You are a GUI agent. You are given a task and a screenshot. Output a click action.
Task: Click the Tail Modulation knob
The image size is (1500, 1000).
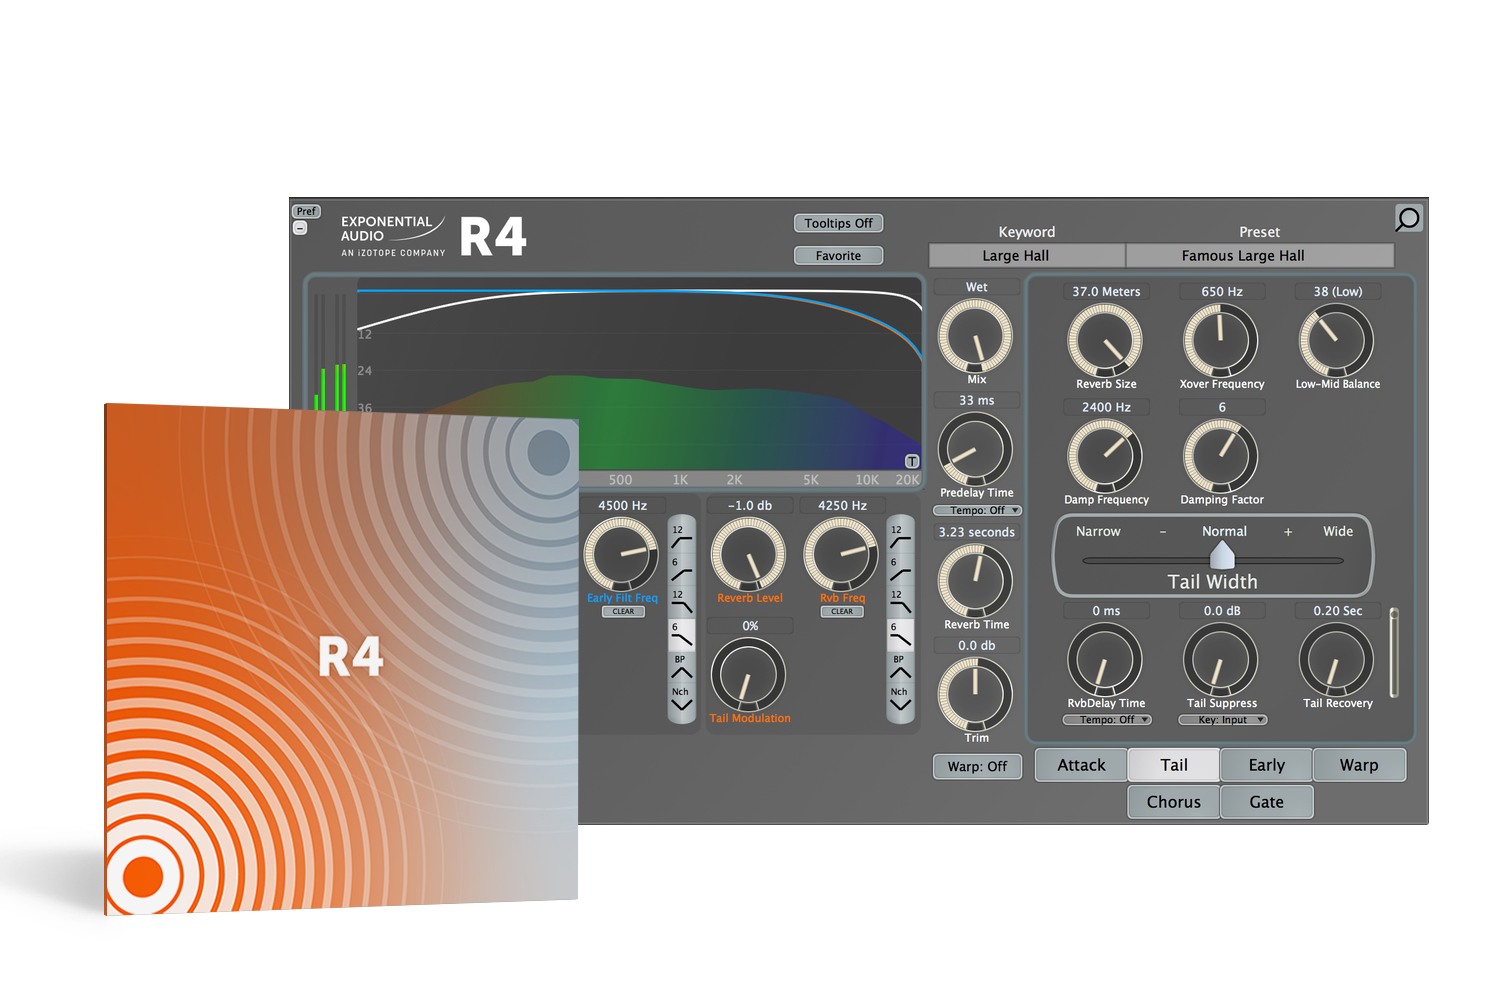click(748, 675)
